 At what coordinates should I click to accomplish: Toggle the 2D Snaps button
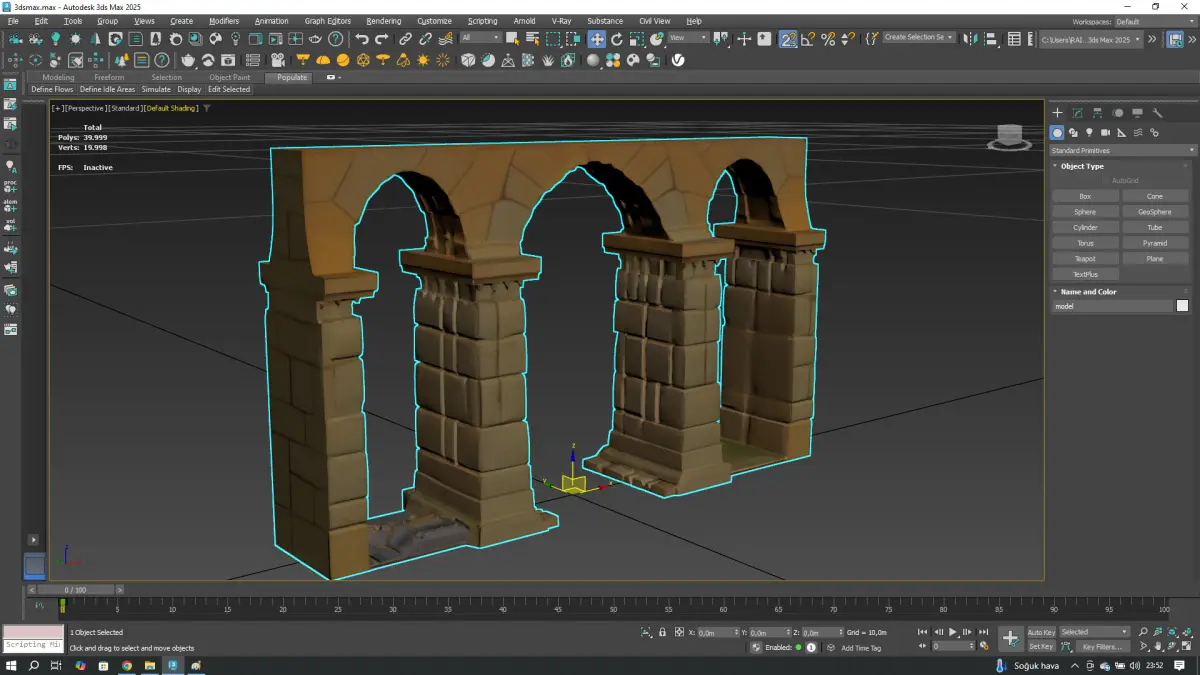coord(788,39)
